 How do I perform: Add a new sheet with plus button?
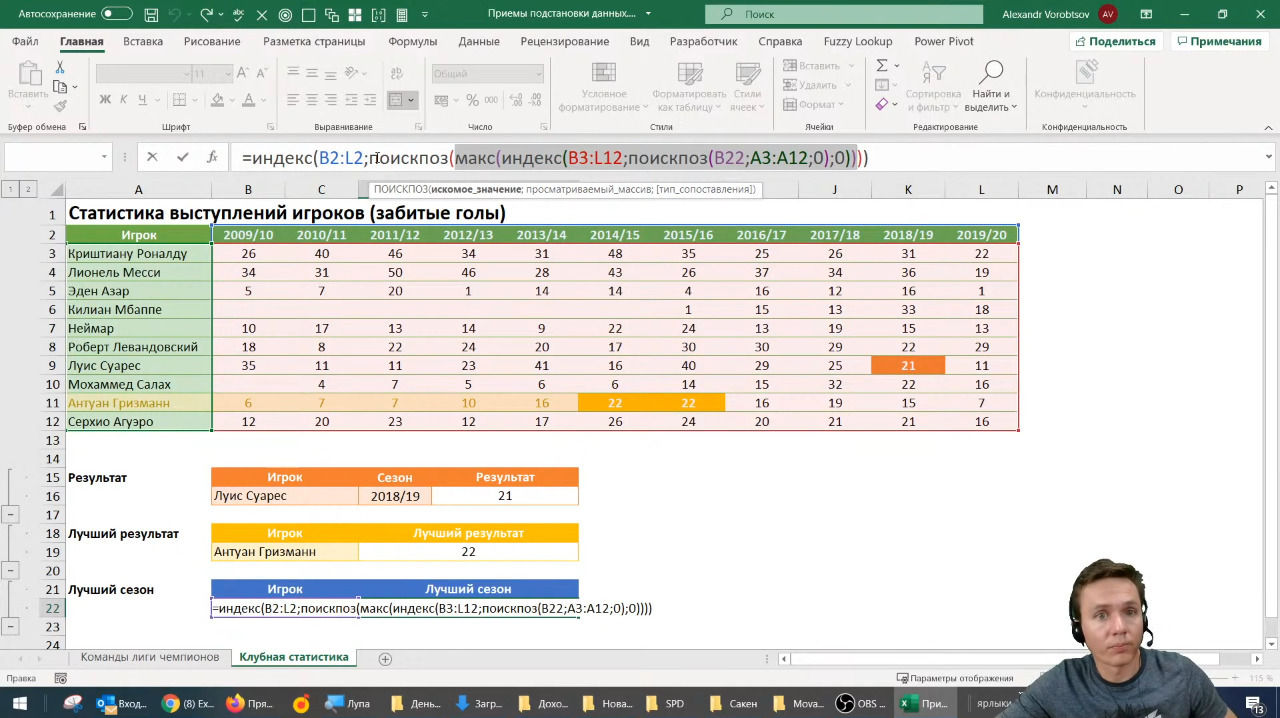pyautogui.click(x=385, y=658)
